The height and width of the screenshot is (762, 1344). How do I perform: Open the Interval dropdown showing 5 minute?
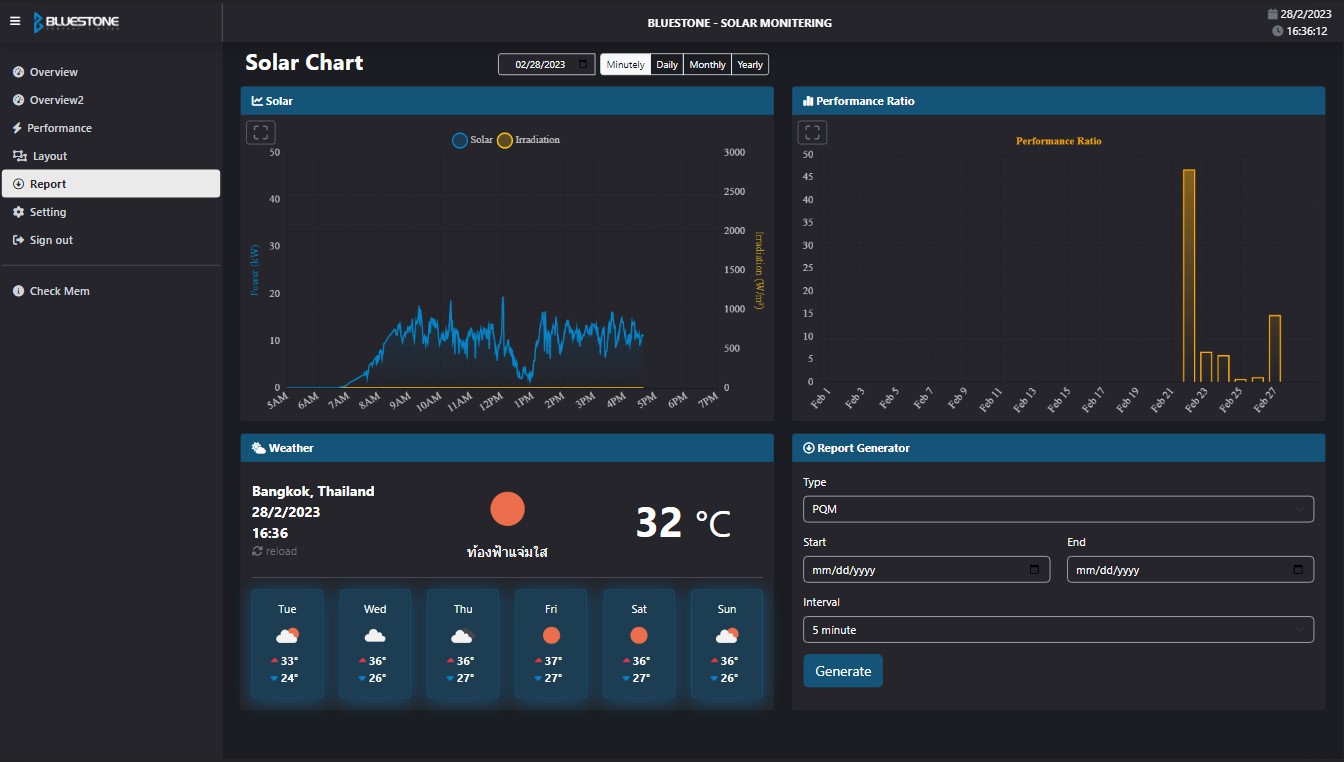[x=1058, y=630]
